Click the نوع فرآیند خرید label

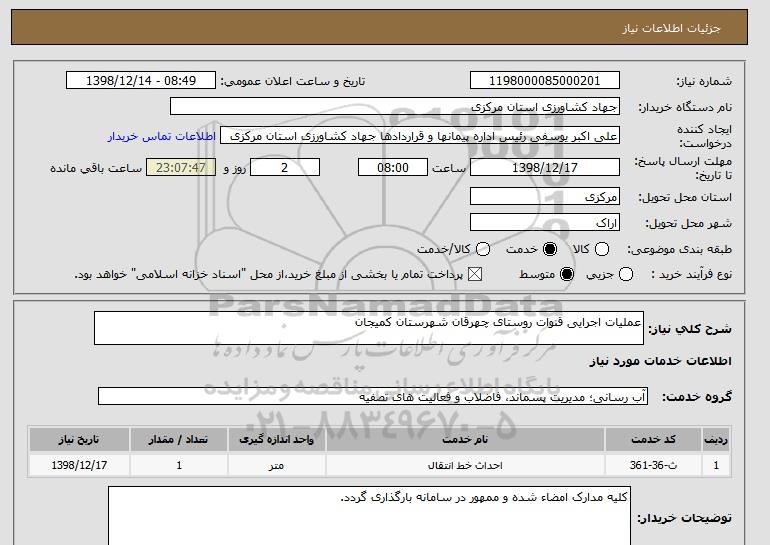pyautogui.click(x=691, y=274)
